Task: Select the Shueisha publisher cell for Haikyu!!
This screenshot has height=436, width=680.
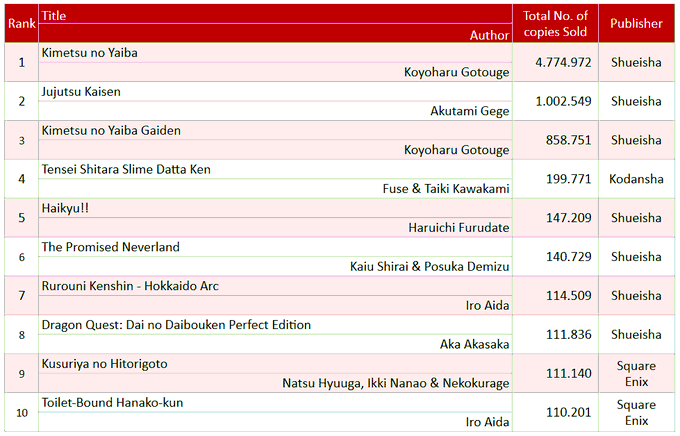Action: 636,218
